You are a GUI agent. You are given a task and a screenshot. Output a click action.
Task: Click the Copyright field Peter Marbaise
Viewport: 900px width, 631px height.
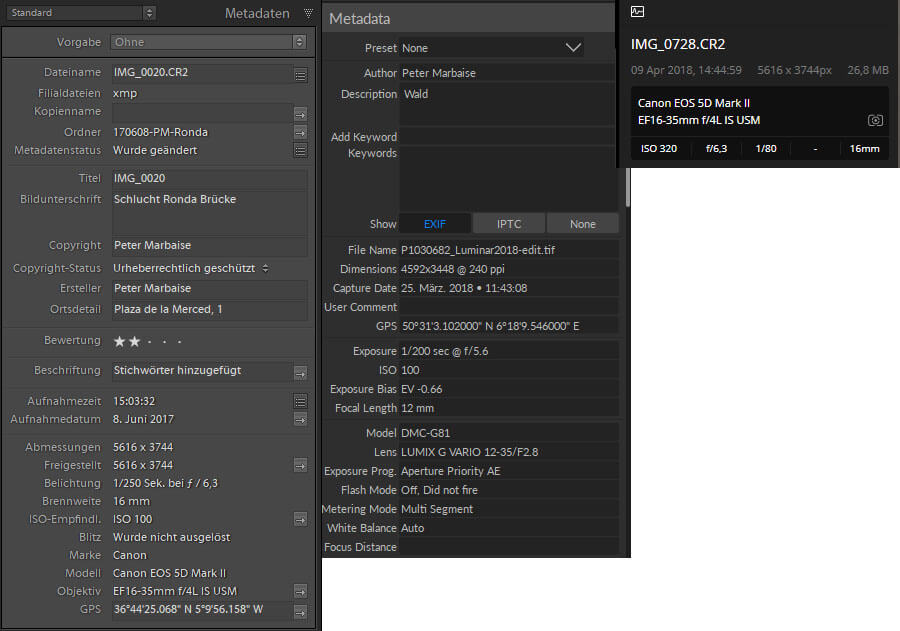(210, 246)
